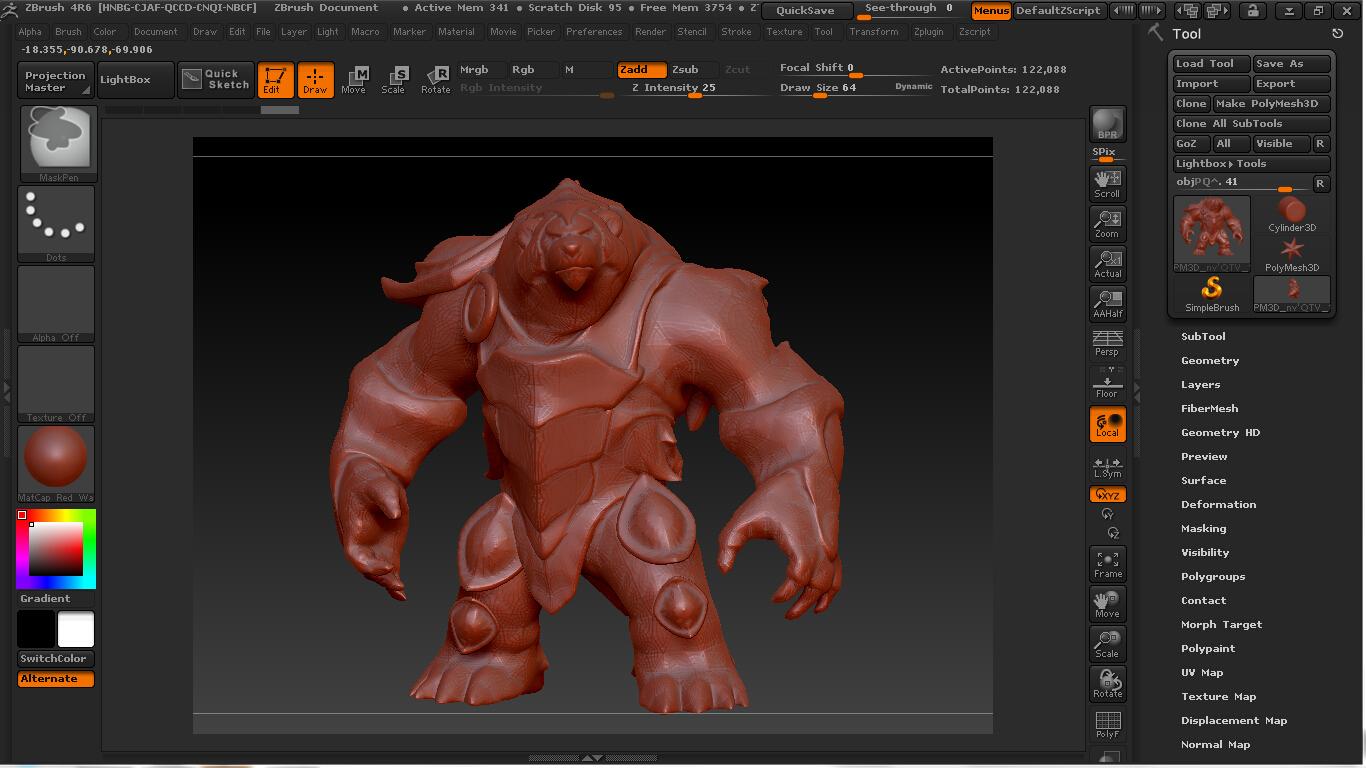Click the Move view icon on right shelf
Viewport: 1366px width, 768px height.
click(1107, 604)
